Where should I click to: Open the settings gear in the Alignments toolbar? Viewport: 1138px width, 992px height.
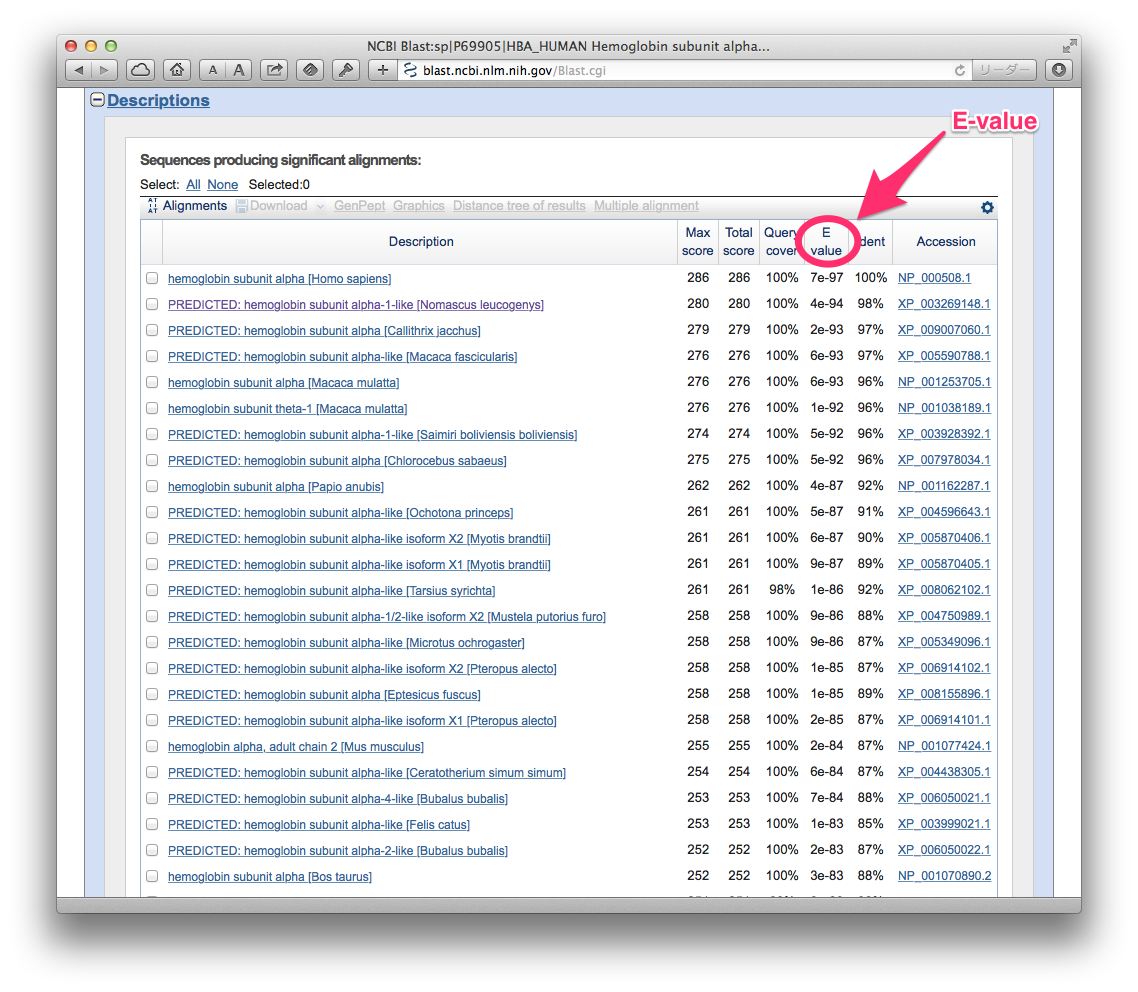pyautogui.click(x=987, y=207)
